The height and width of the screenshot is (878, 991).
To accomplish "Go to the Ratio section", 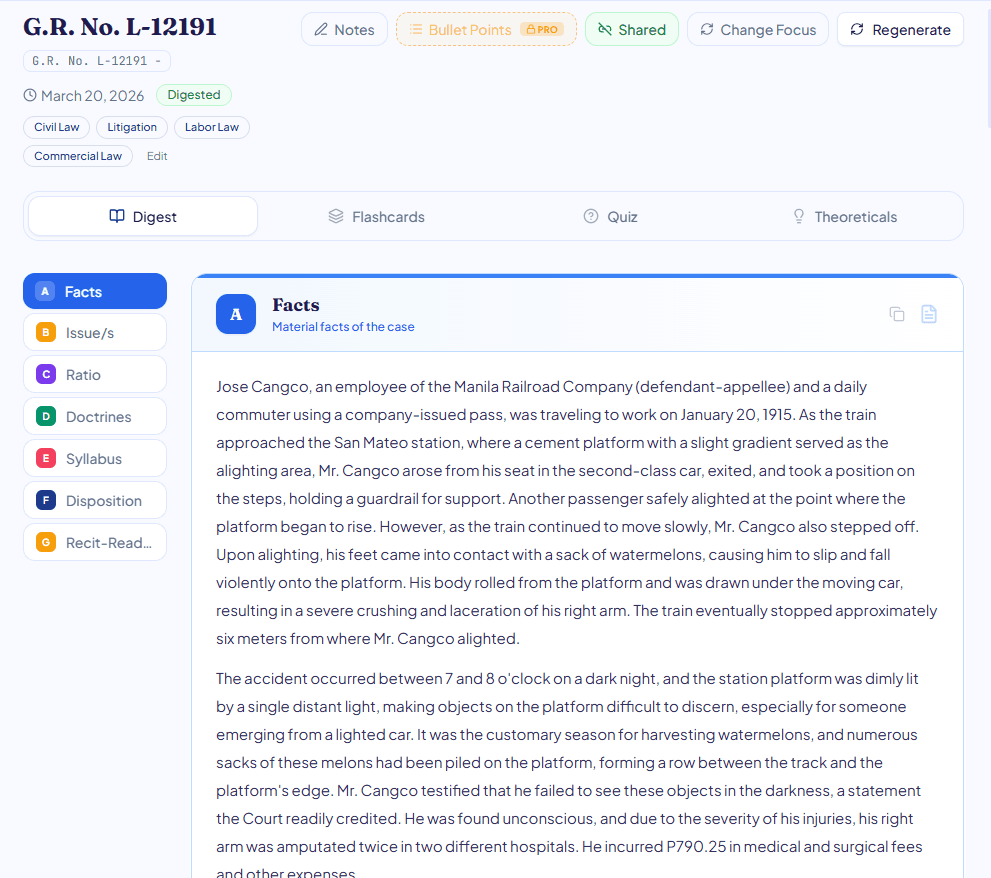I will pyautogui.click(x=95, y=375).
